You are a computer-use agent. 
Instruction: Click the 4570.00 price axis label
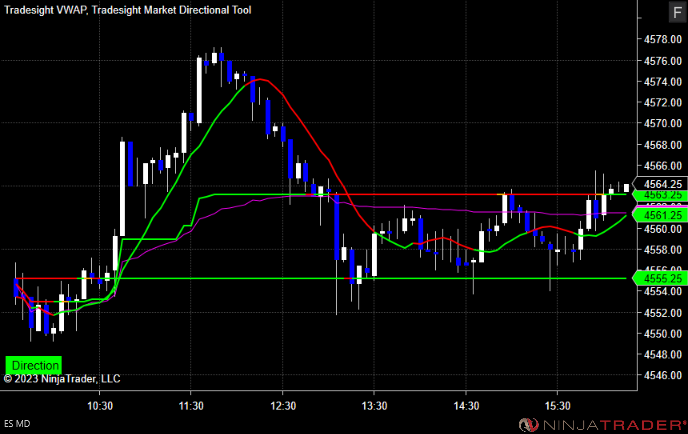[x=663, y=123]
